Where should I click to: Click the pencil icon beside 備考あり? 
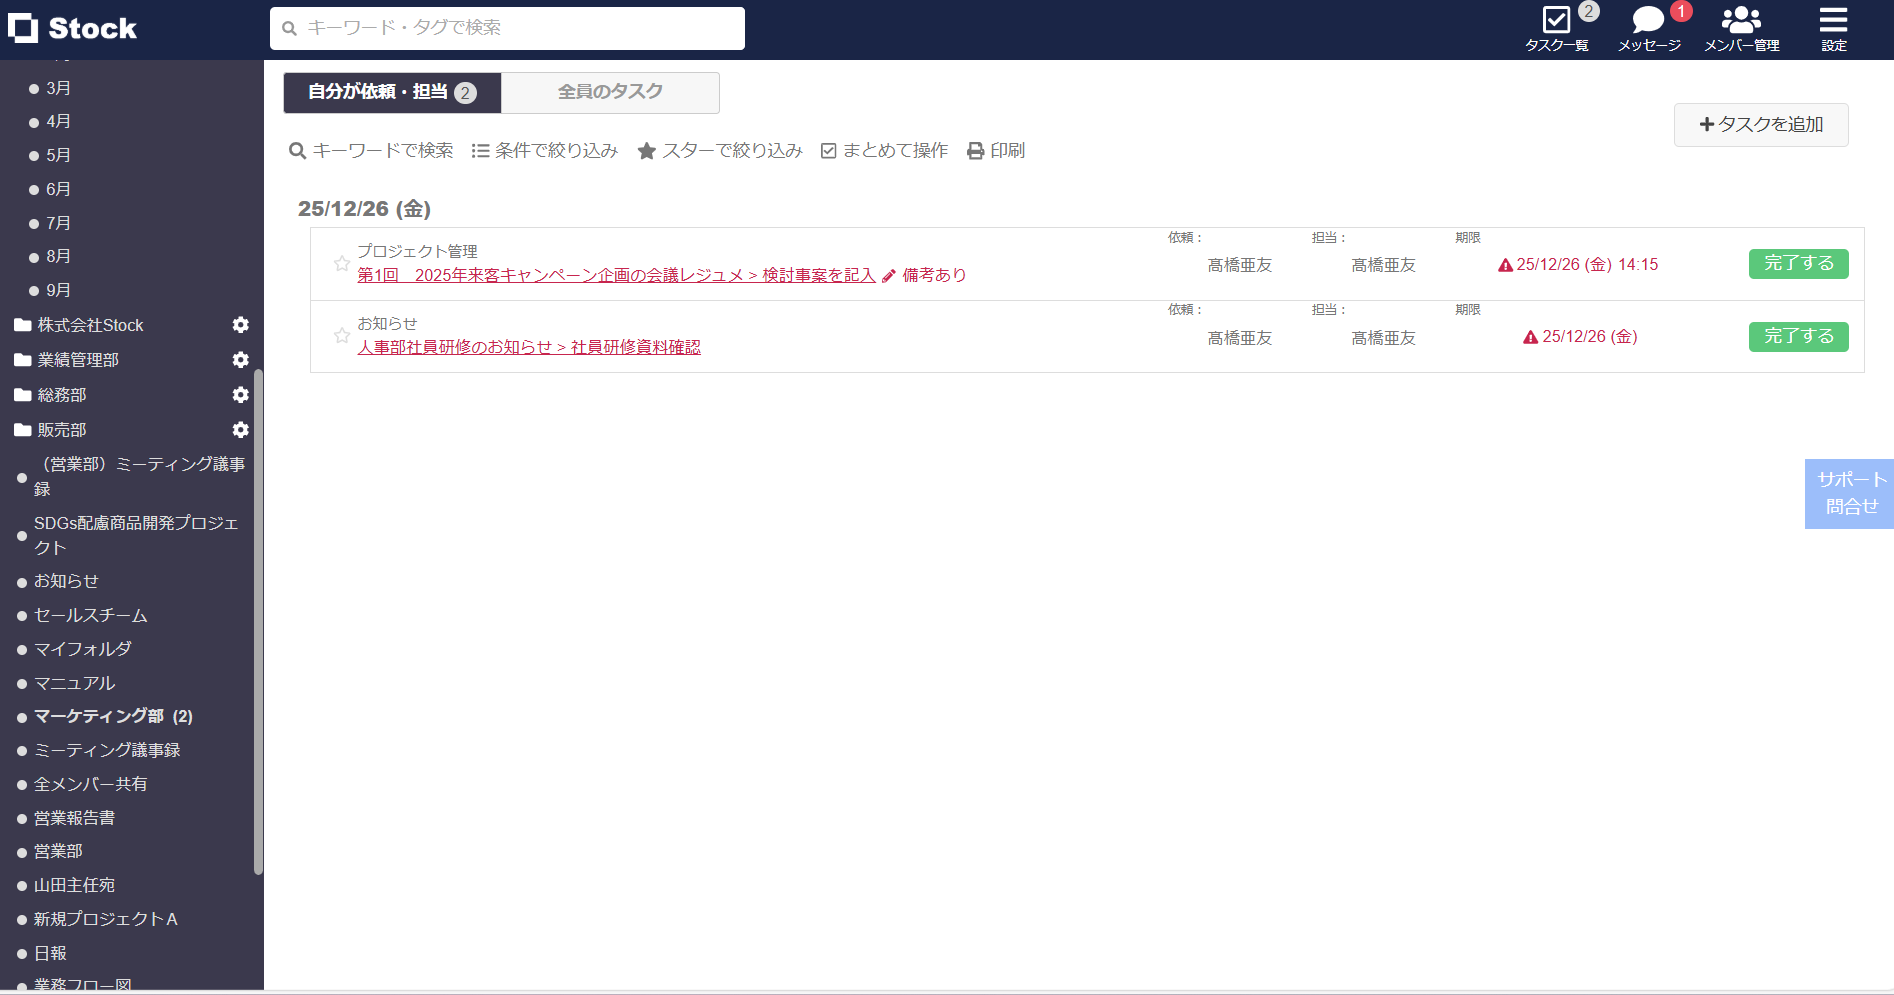pyautogui.click(x=888, y=275)
